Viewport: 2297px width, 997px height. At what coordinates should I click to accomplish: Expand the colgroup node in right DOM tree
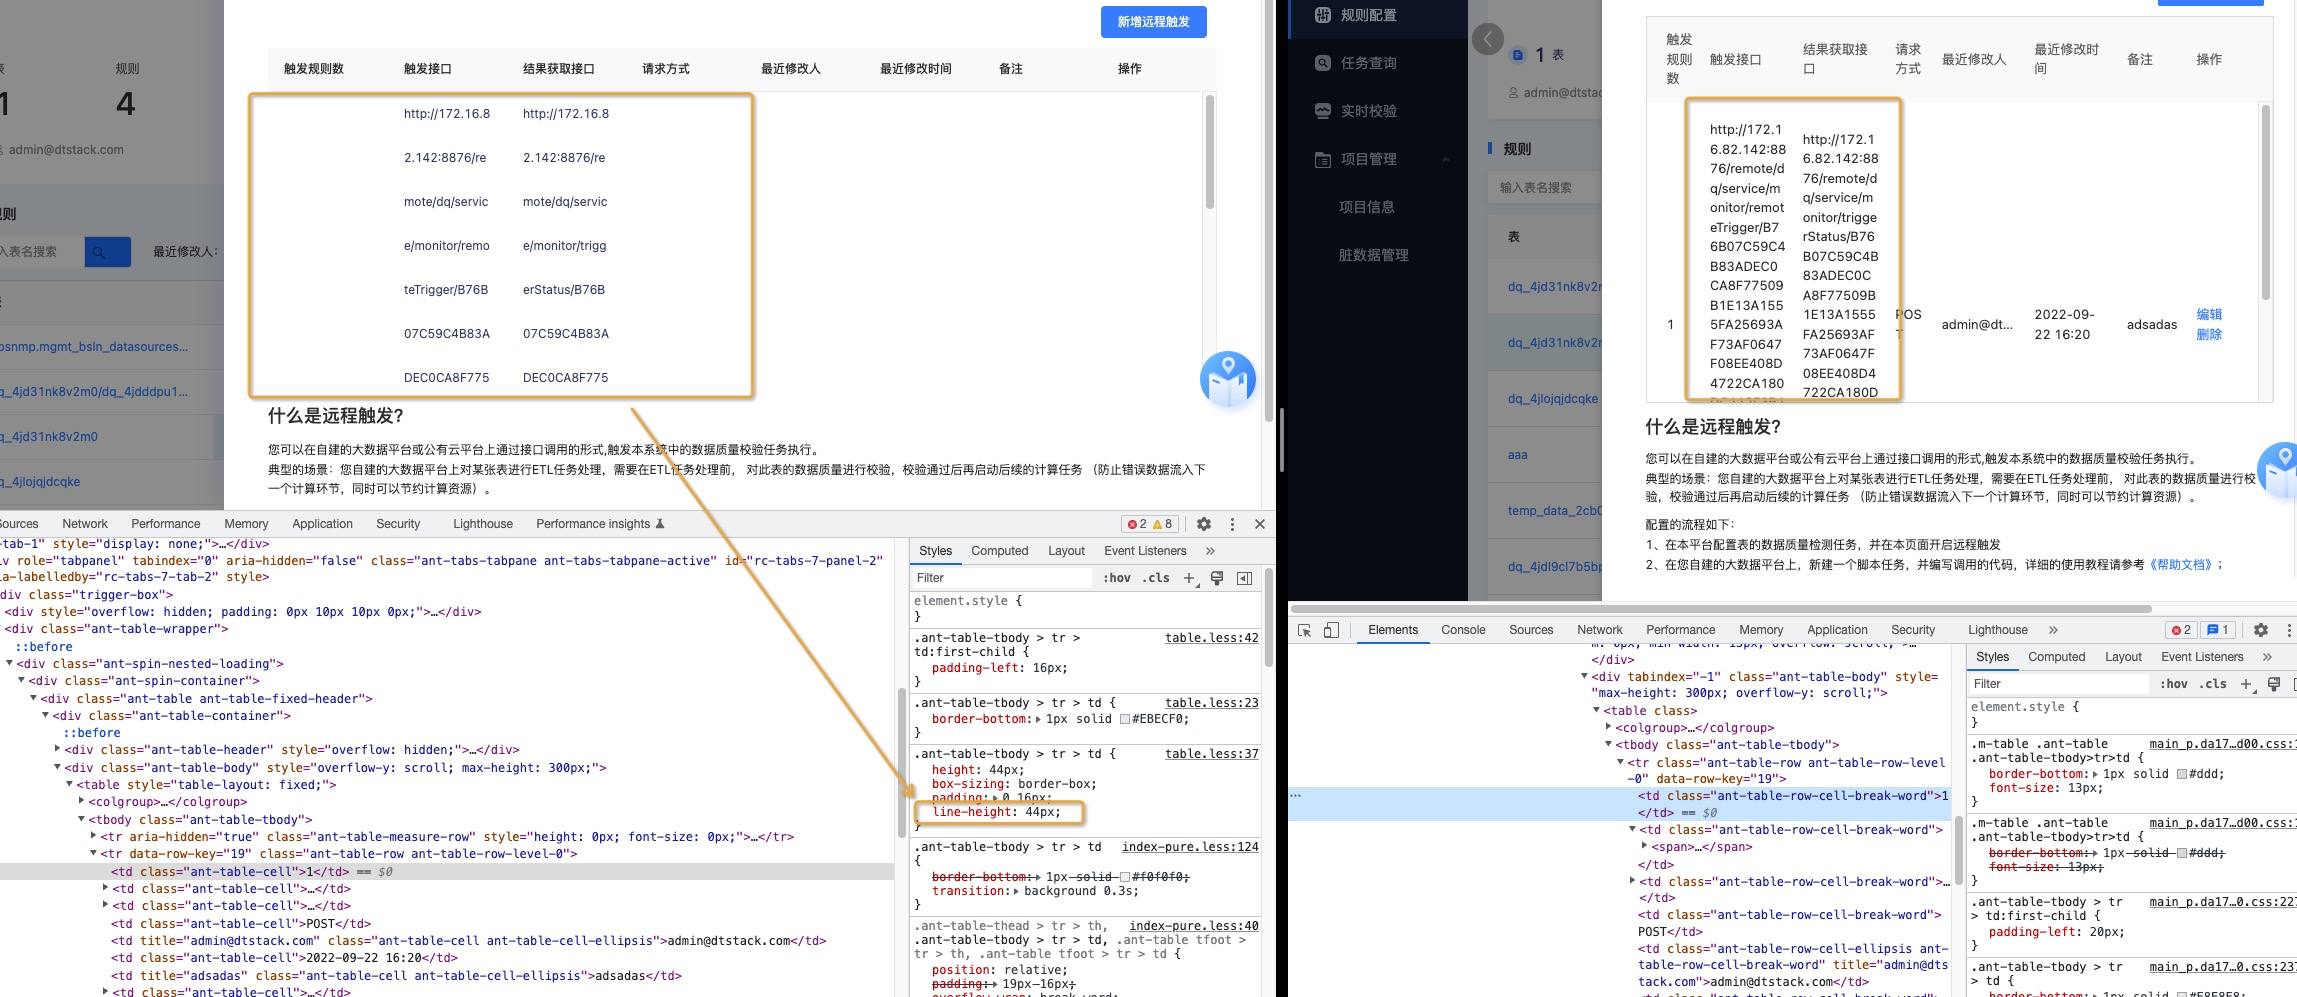[1608, 728]
